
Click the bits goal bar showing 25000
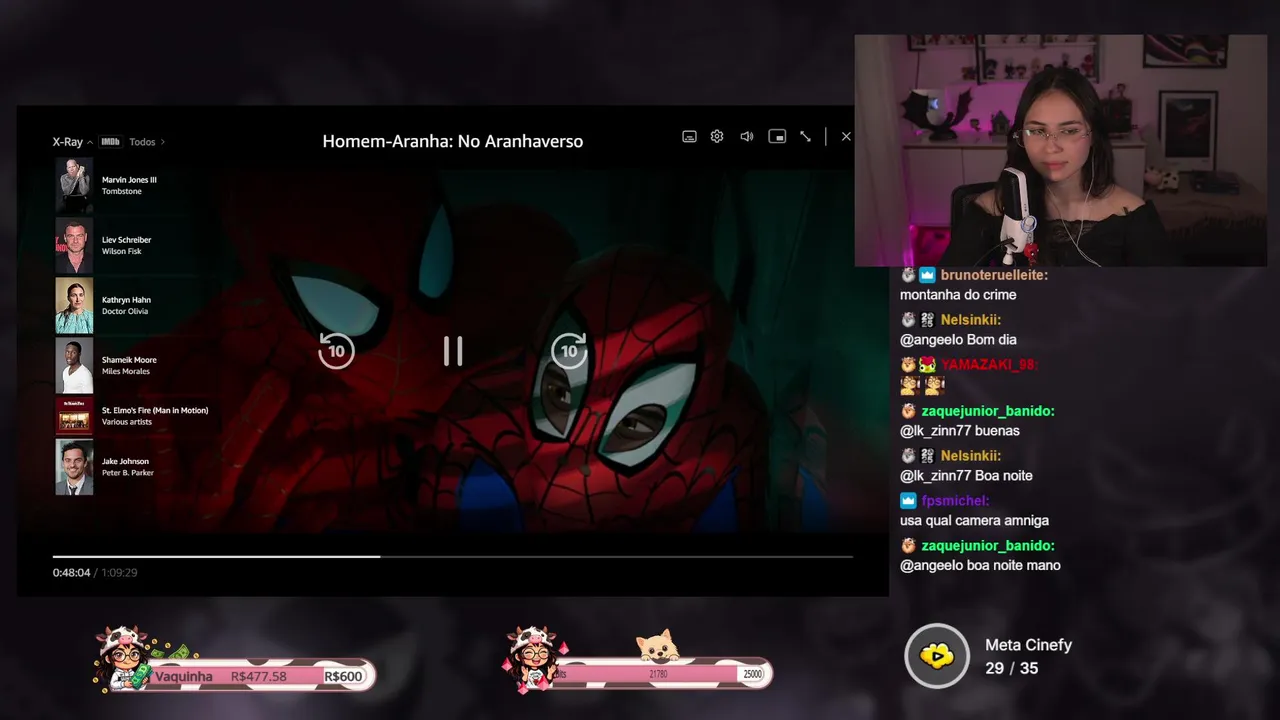(x=662, y=674)
